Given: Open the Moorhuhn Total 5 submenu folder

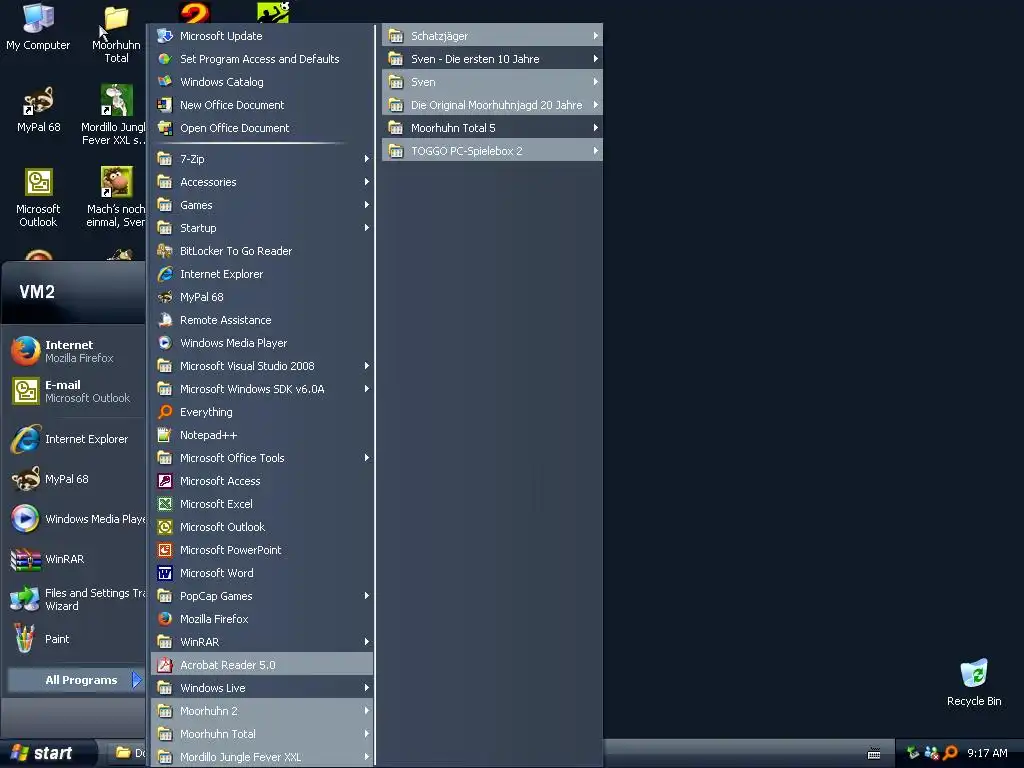Looking at the screenshot, I should click(492, 128).
